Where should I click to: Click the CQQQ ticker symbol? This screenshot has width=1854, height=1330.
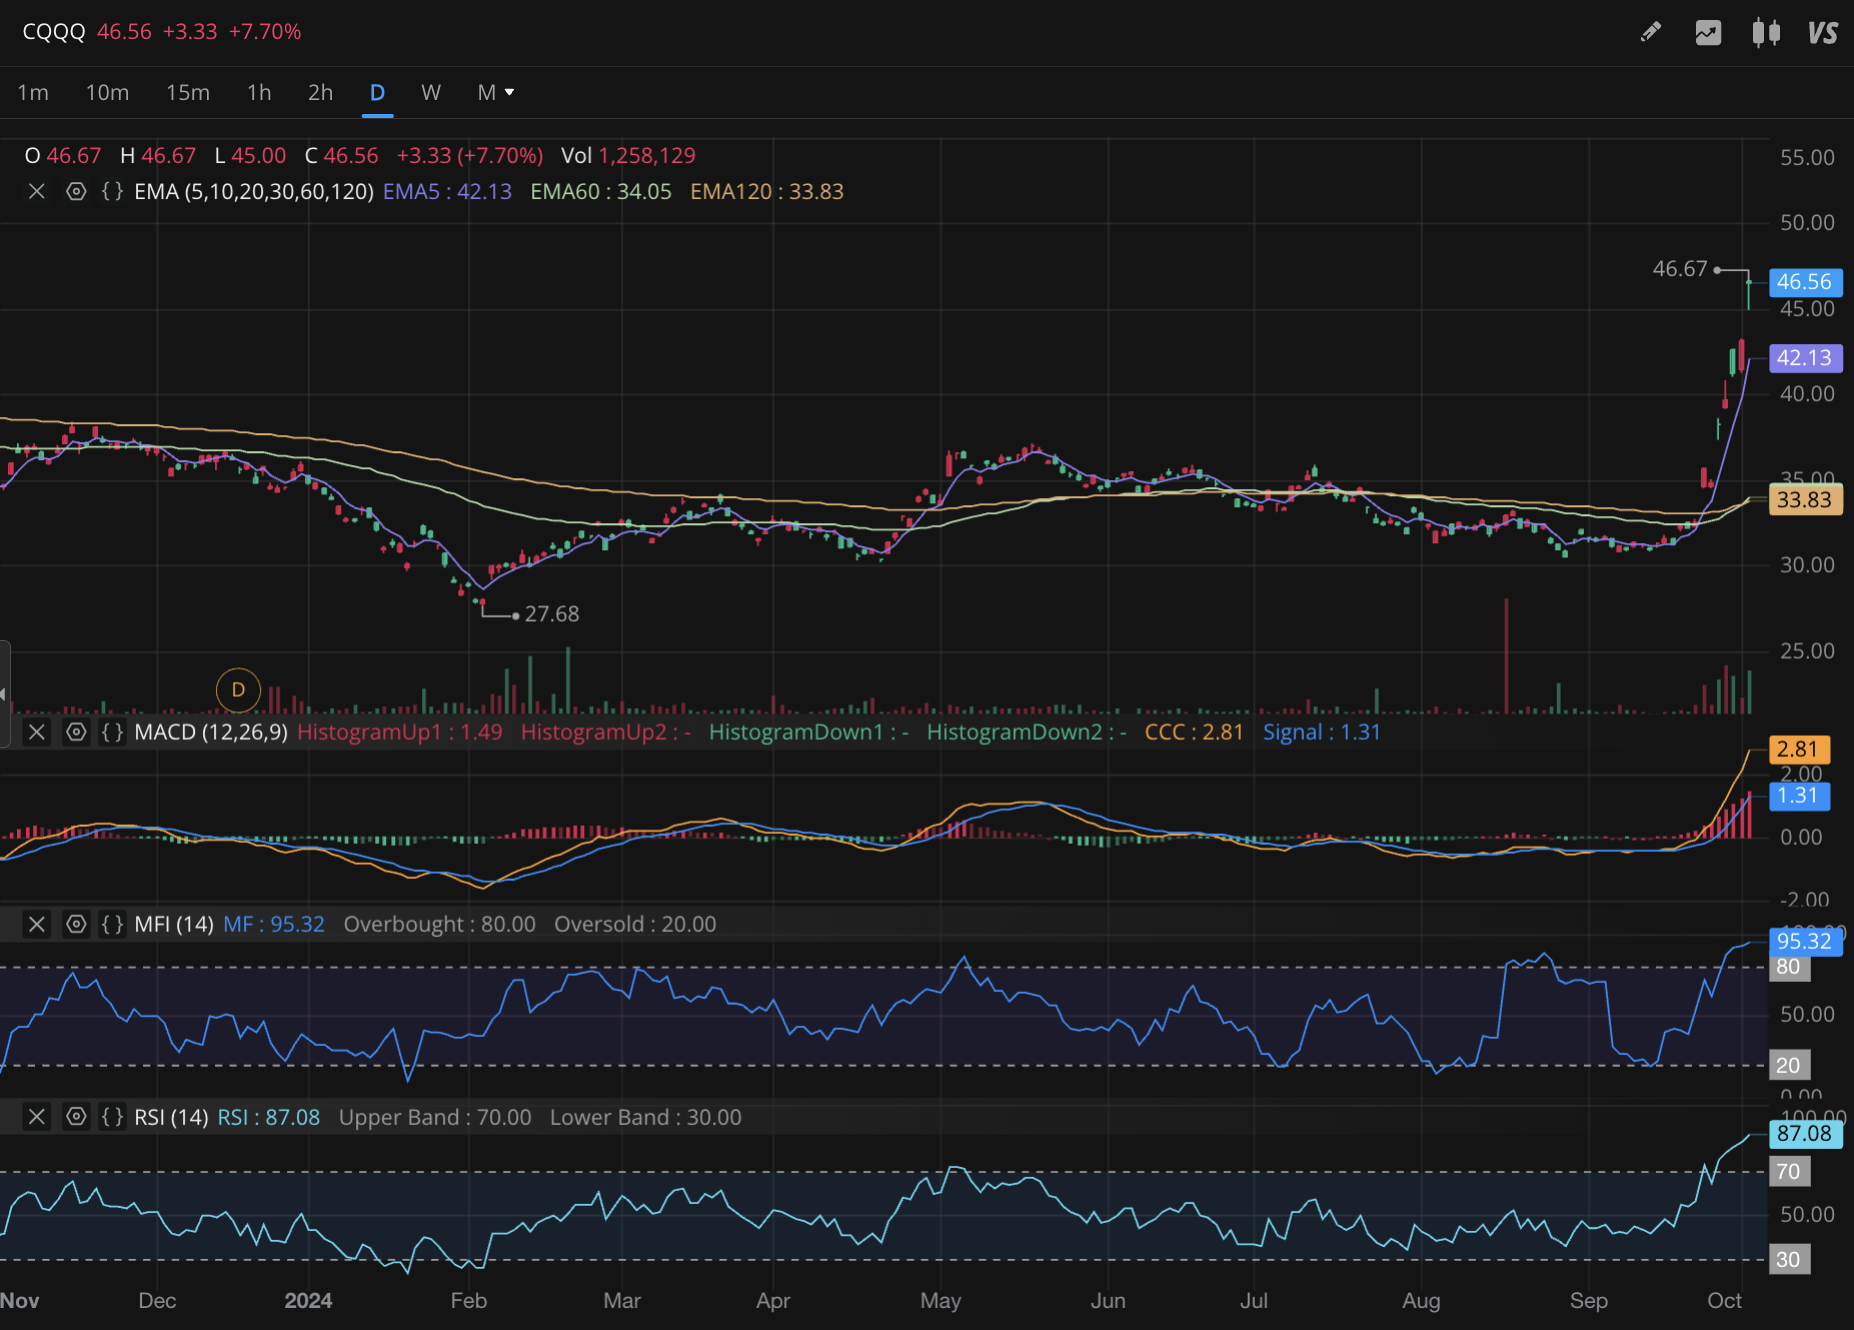(54, 32)
